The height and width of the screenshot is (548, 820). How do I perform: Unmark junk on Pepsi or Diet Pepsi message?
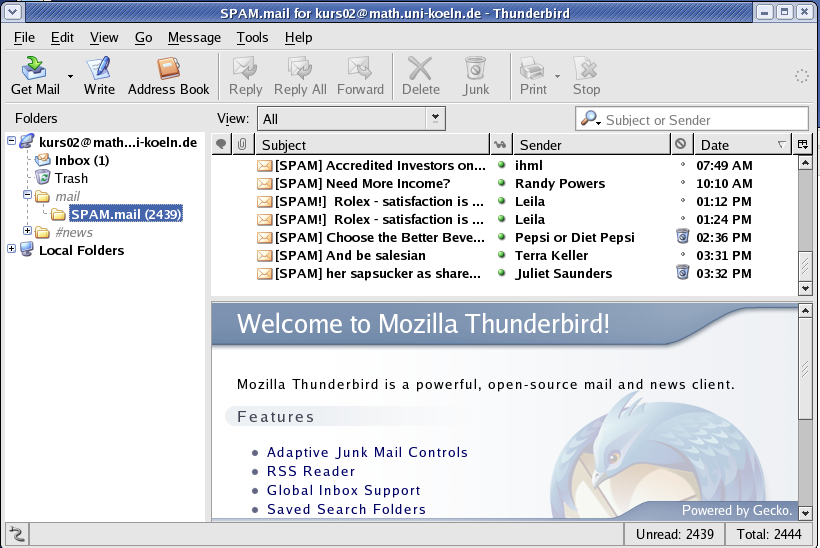click(x=682, y=236)
